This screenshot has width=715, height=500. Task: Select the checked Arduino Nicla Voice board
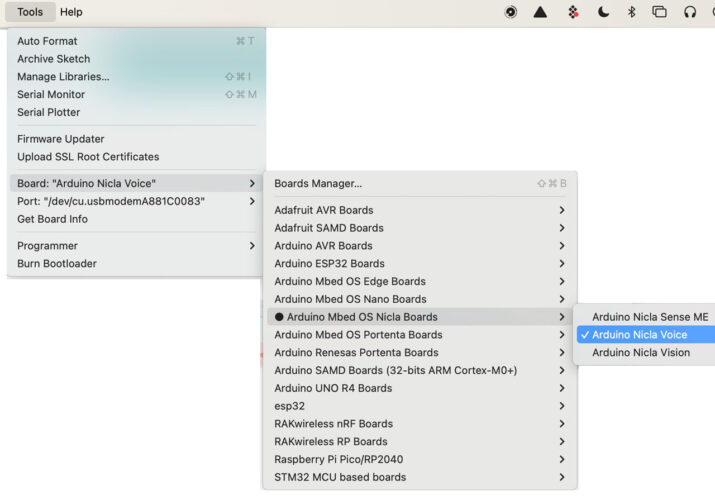(640, 335)
